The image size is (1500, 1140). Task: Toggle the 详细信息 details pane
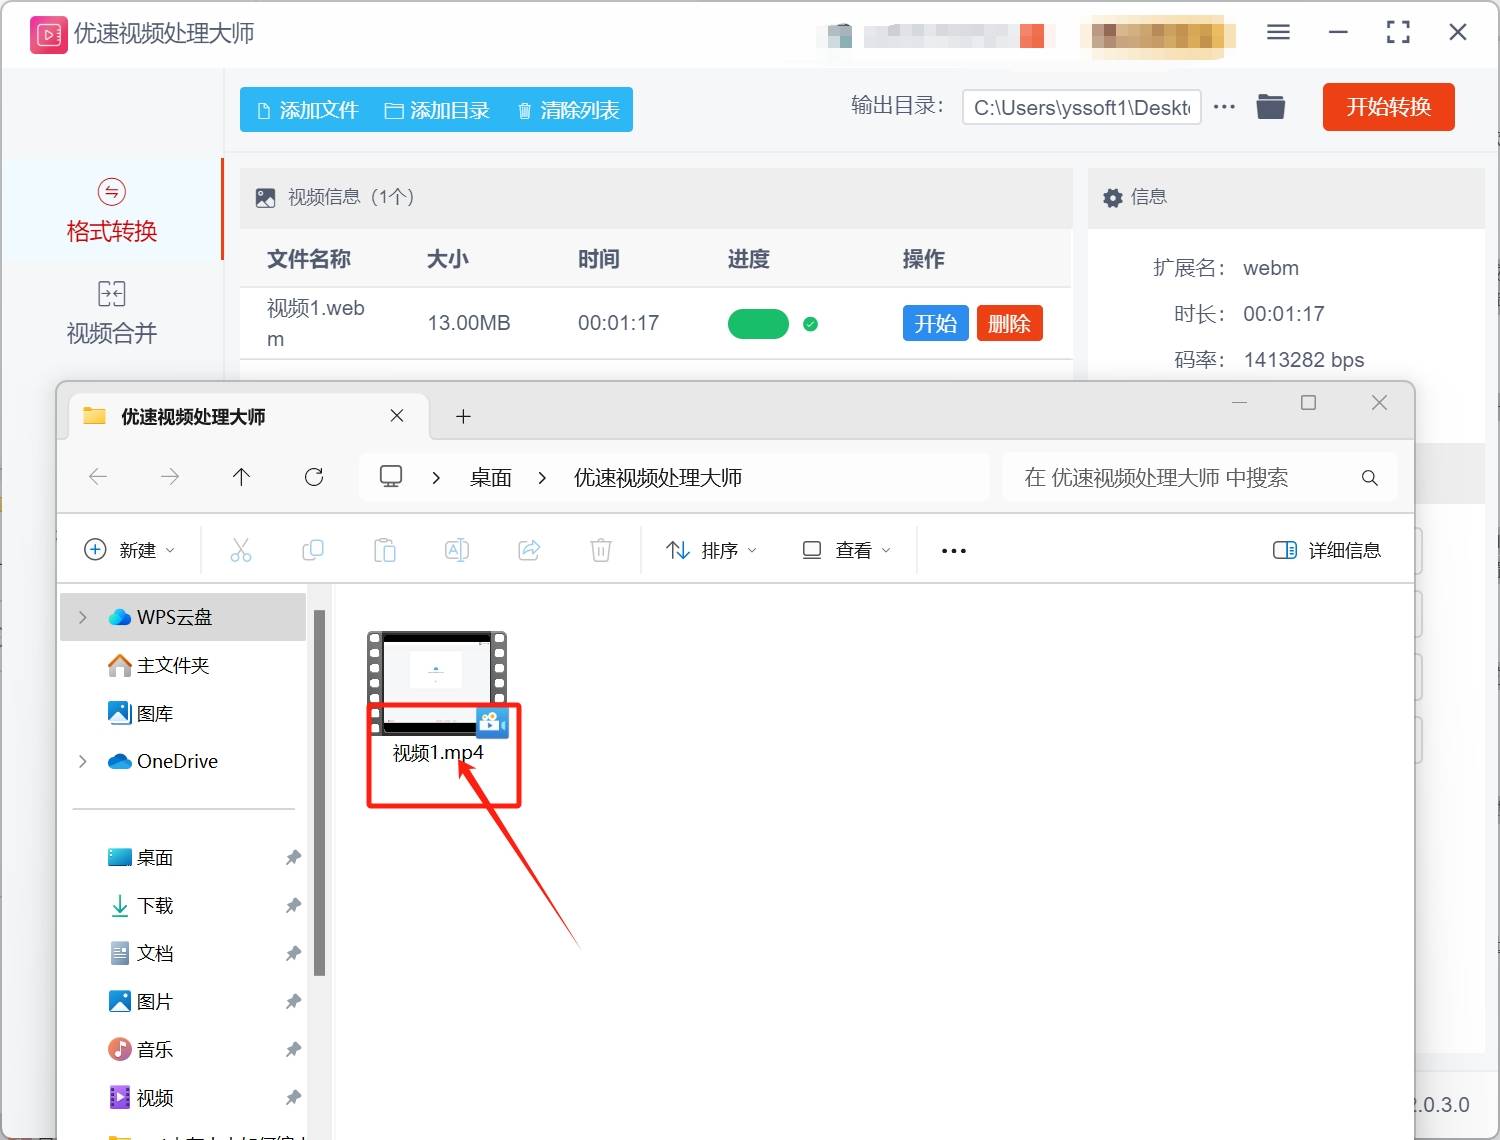point(1327,550)
